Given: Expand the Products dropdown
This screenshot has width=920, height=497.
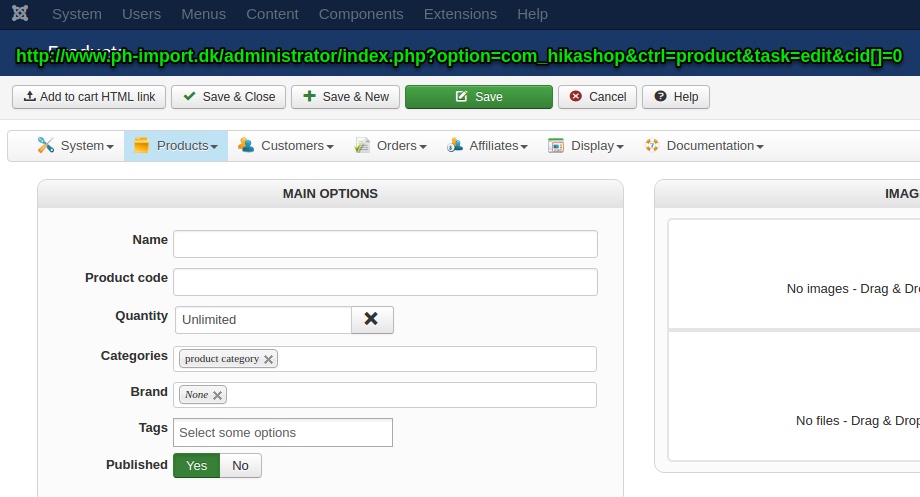Looking at the screenshot, I should pyautogui.click(x=176, y=146).
